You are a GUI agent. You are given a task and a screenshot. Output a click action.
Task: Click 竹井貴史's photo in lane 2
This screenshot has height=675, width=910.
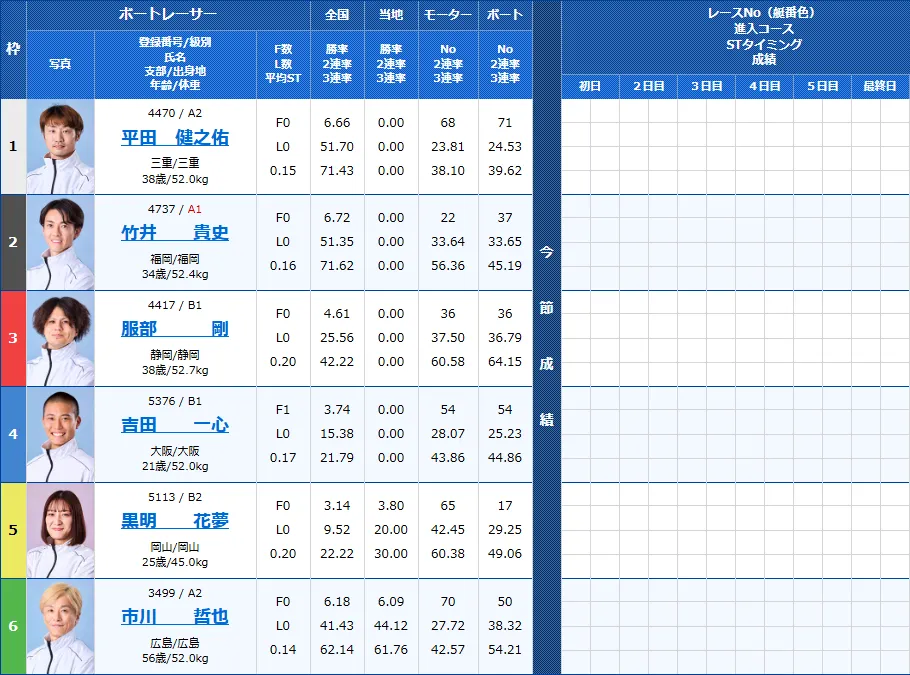click(x=59, y=241)
